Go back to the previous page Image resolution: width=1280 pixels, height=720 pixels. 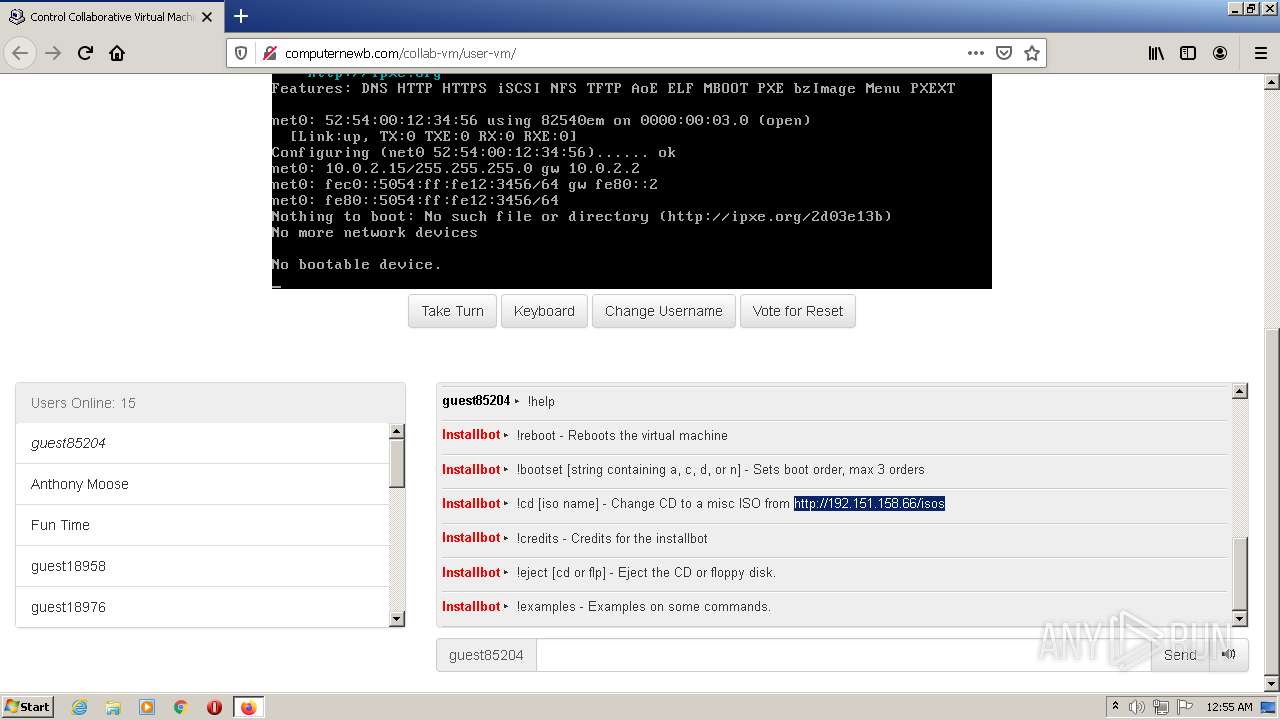pyautogui.click(x=21, y=53)
